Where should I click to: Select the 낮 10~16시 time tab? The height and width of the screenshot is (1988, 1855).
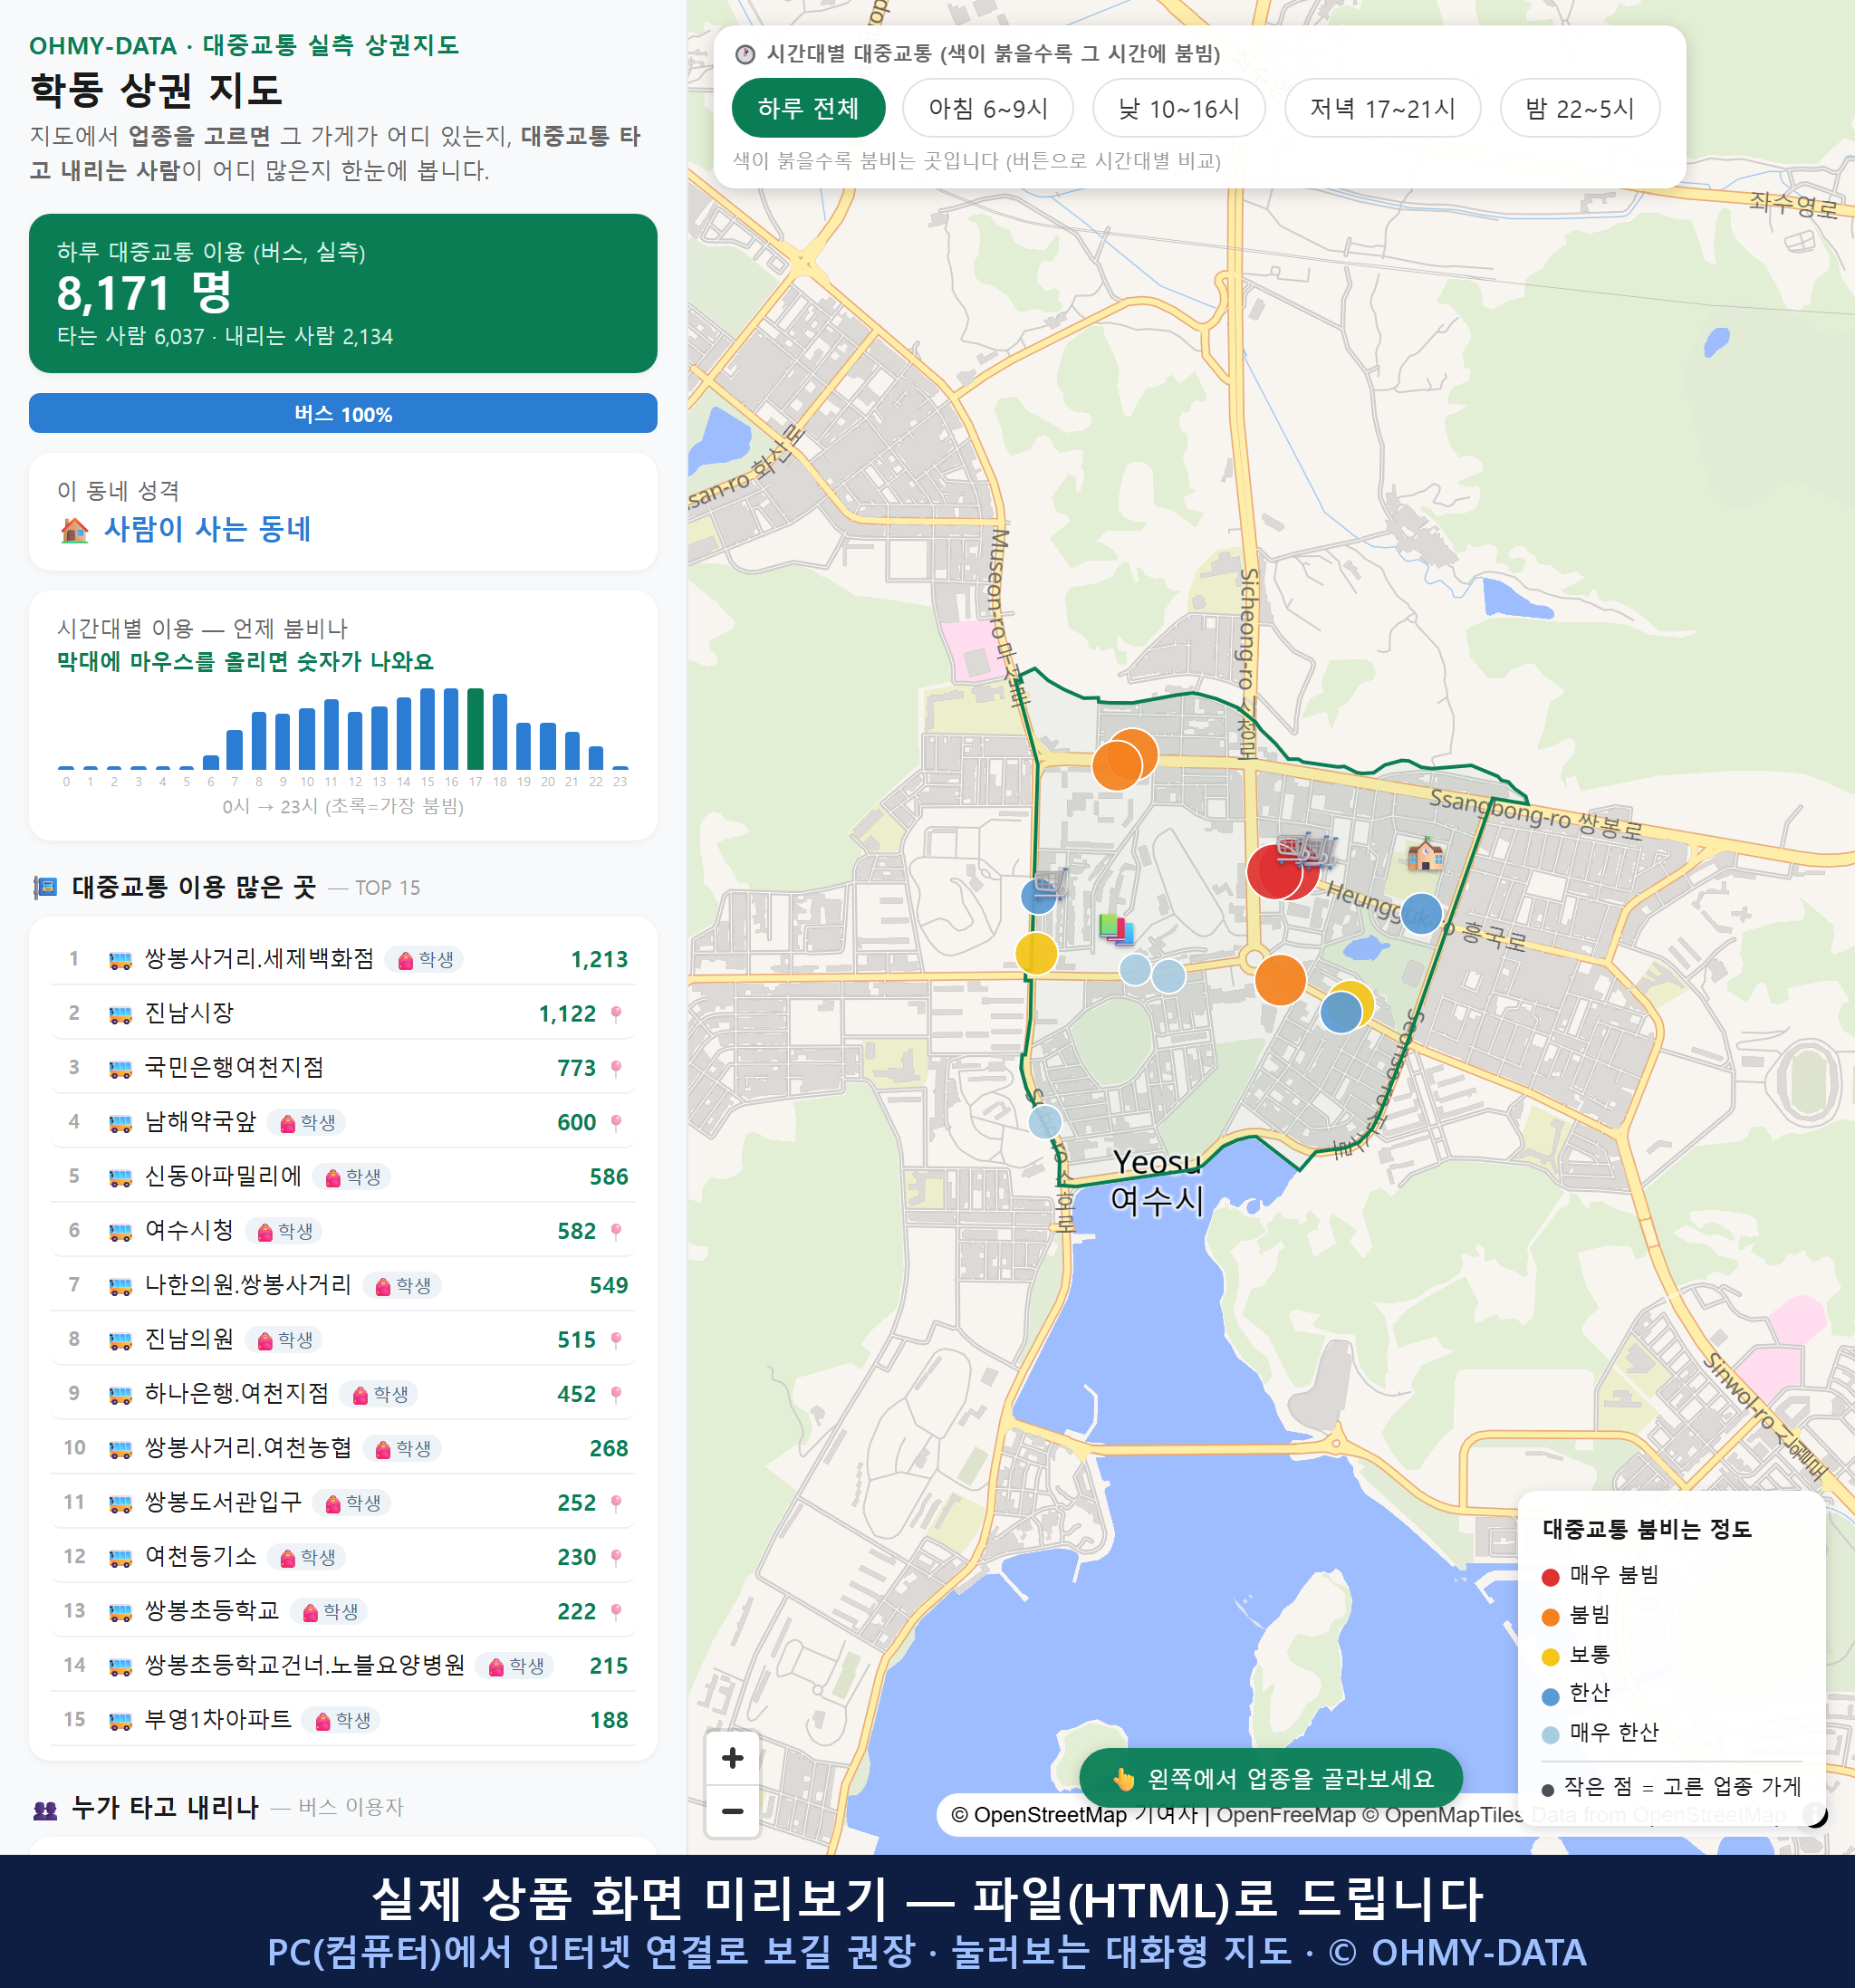tap(1179, 108)
